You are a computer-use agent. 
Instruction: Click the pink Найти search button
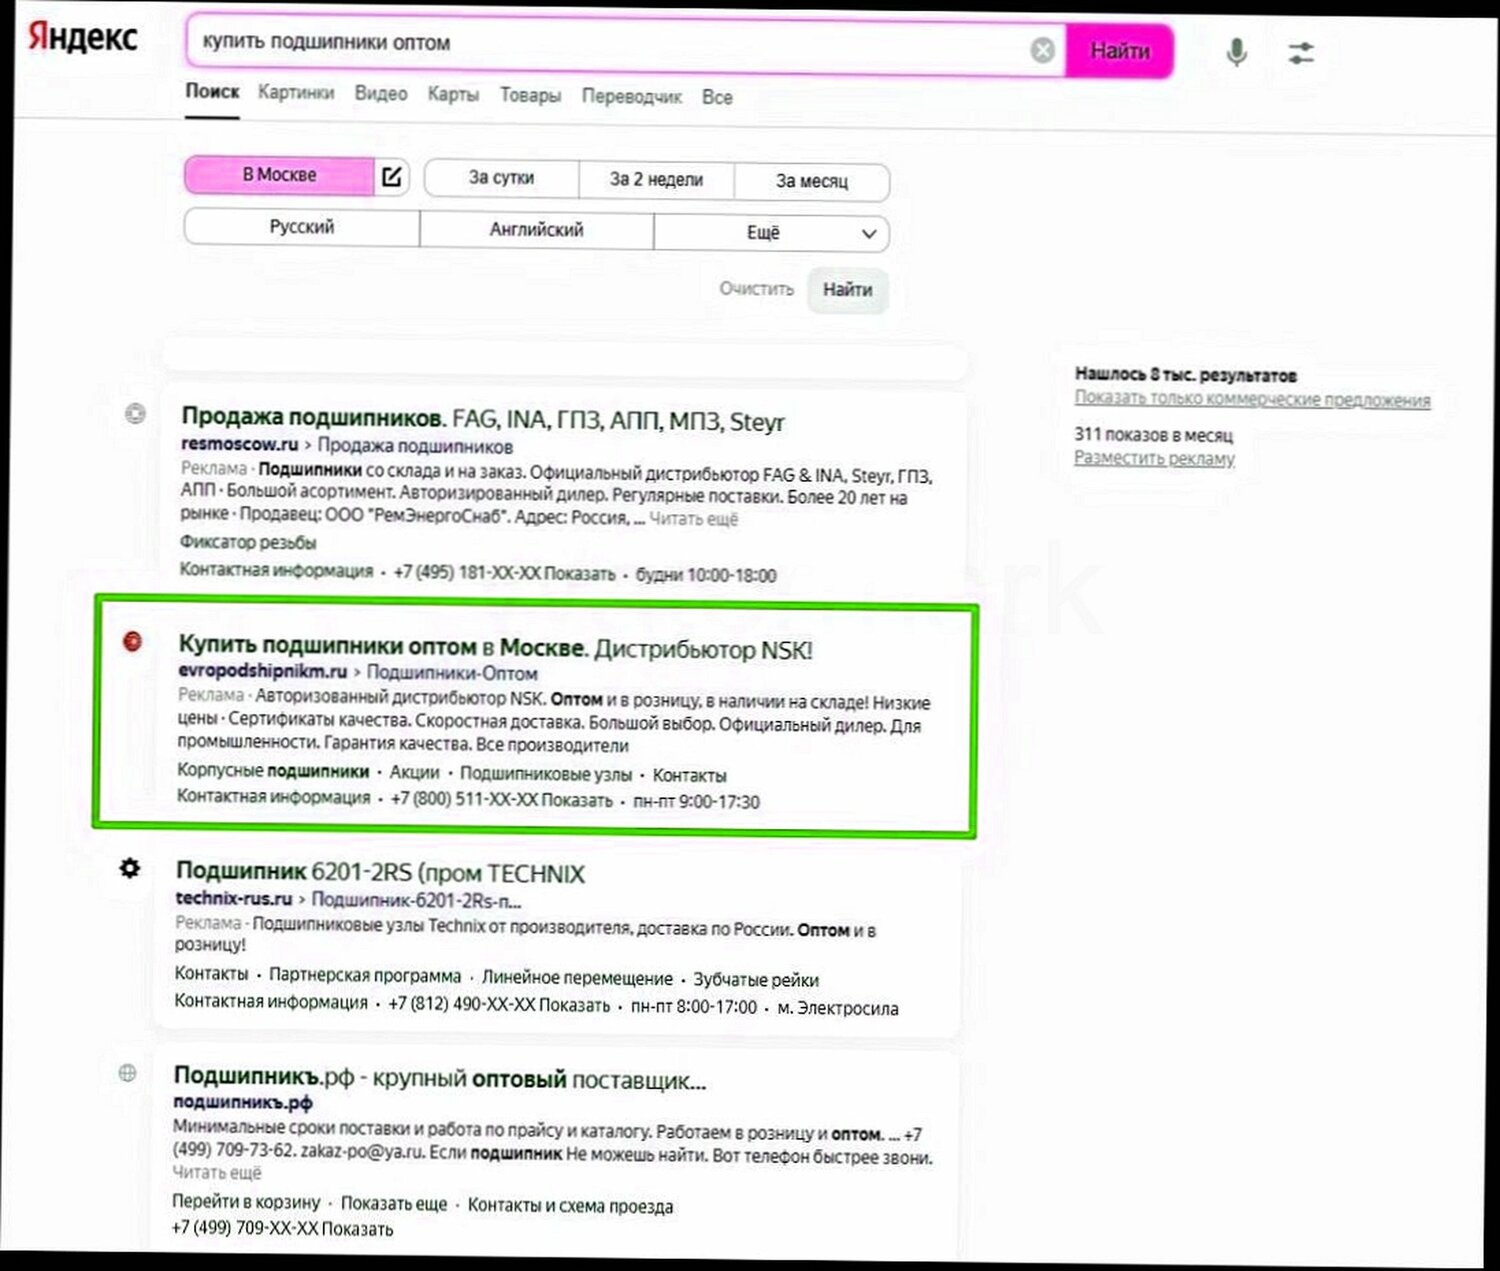[x=1119, y=51]
